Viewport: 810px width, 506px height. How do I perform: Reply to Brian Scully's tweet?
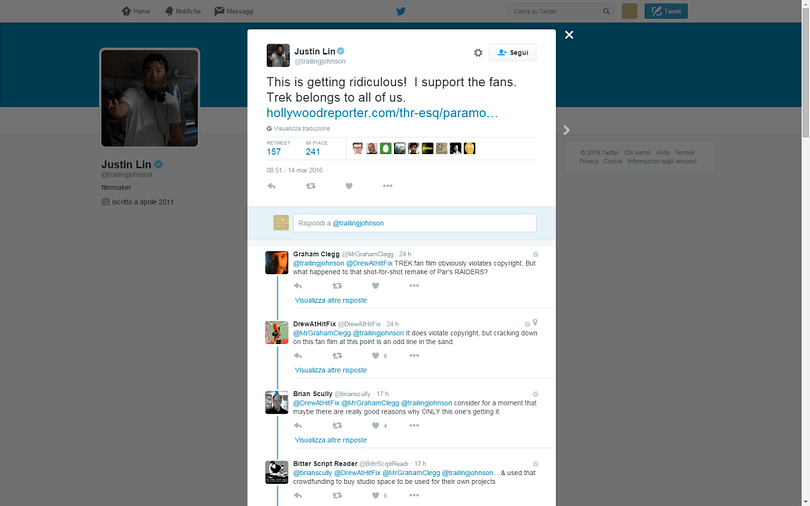298,425
